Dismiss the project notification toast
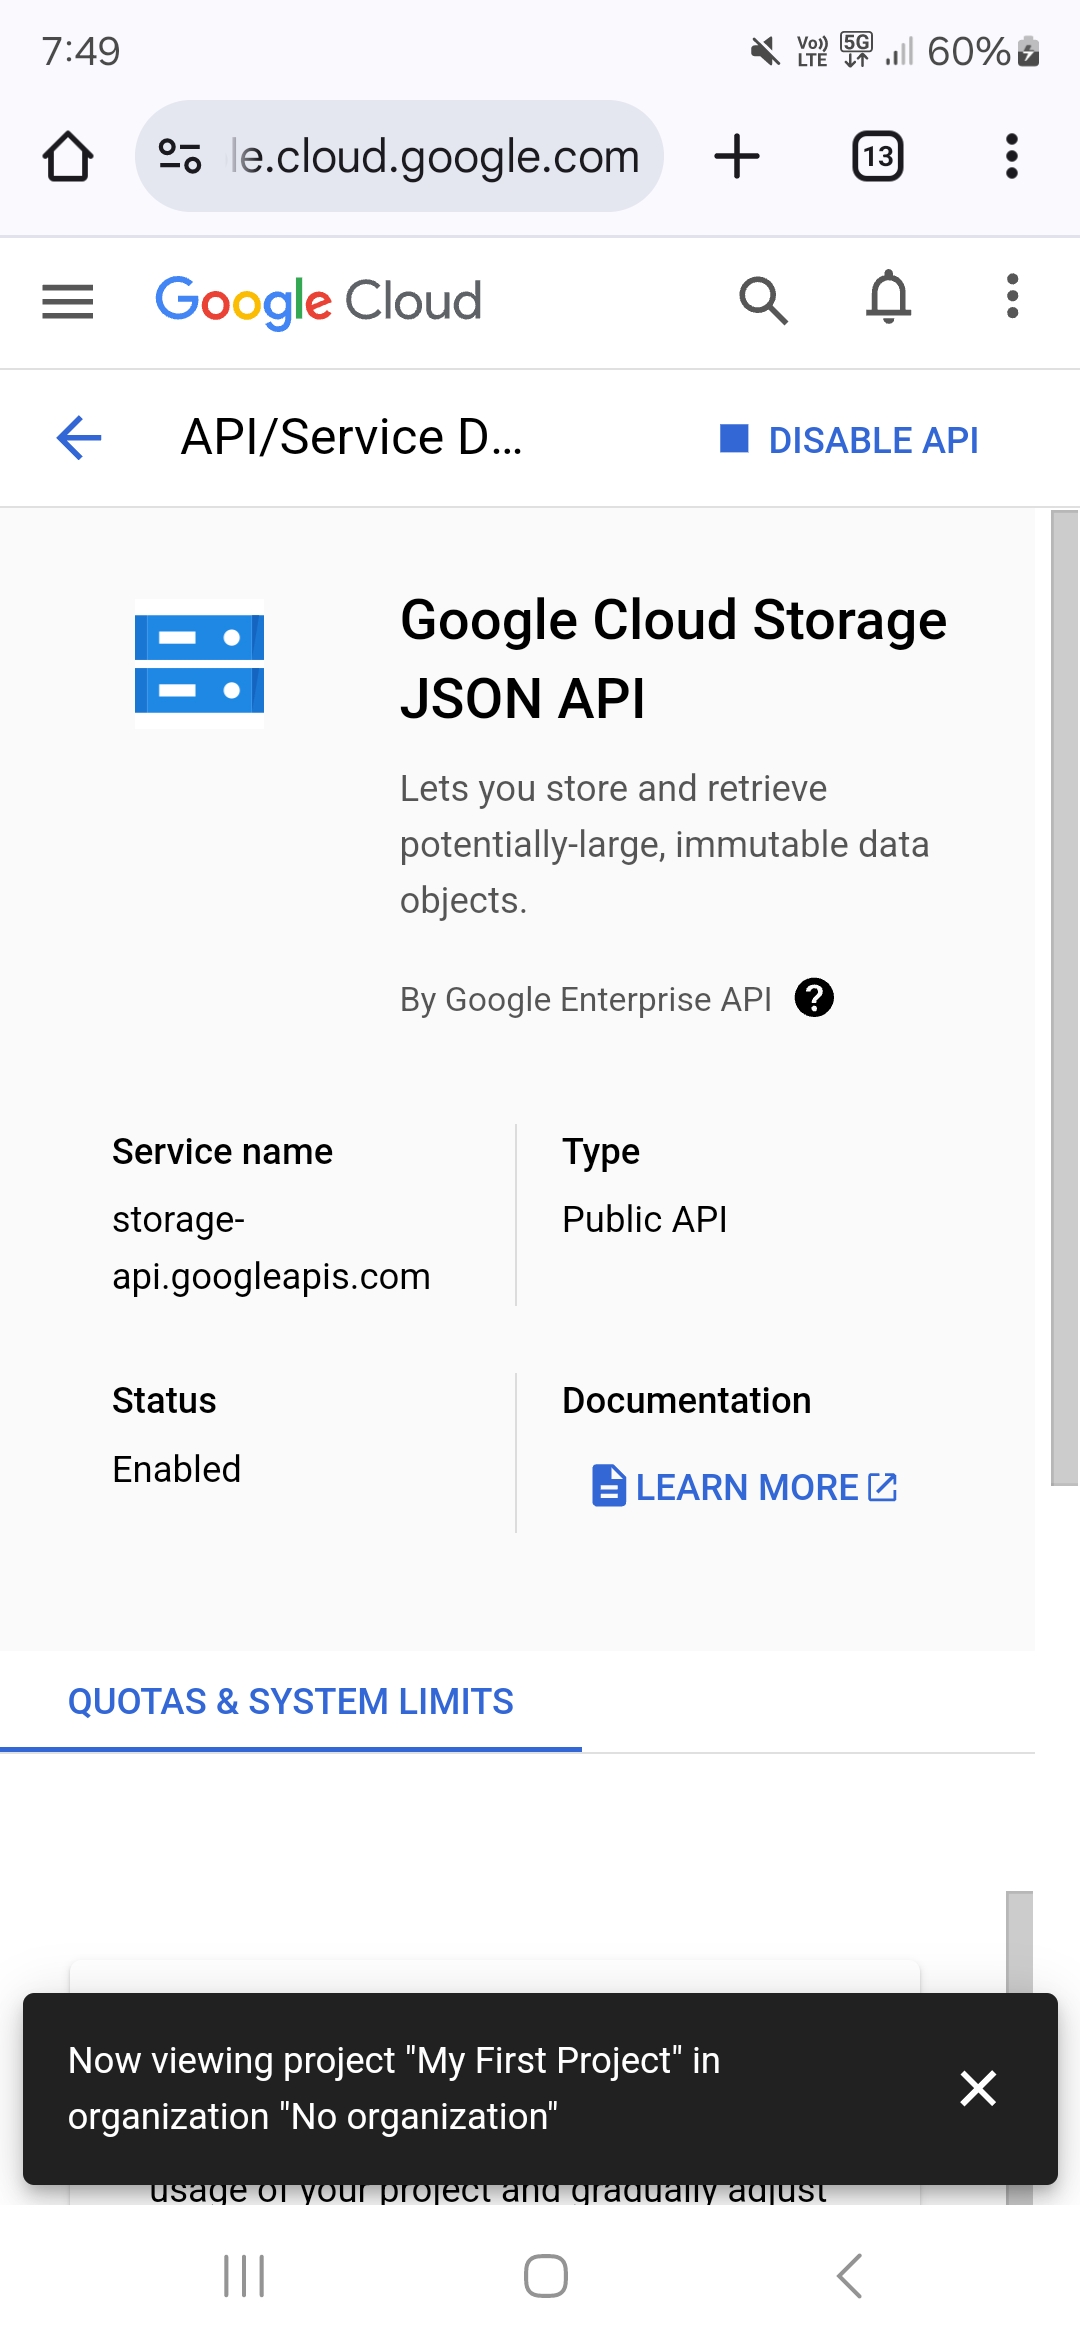Viewport: 1080px width, 2340px height. pyautogui.click(x=977, y=2088)
